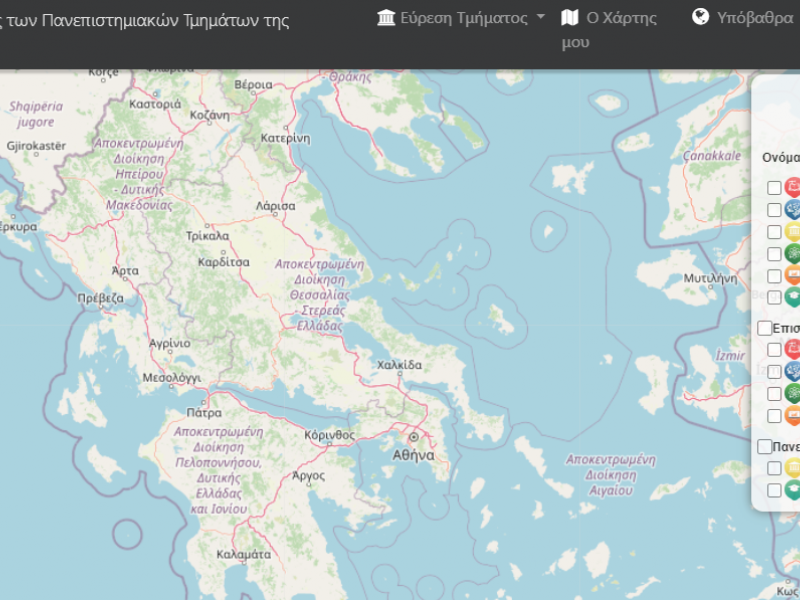Click the Αθήνα capital marker on map
Image resolution: width=800 pixels, height=600 pixels.
tap(413, 438)
